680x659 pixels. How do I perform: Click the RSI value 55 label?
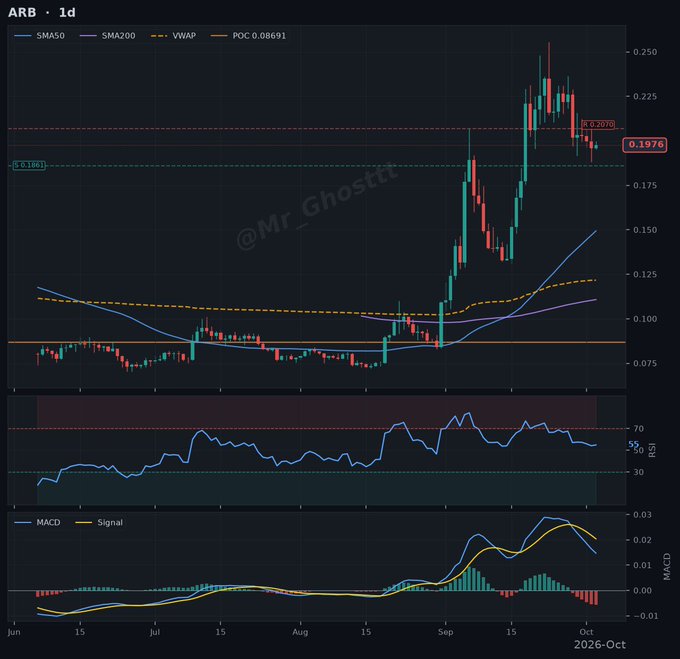point(634,444)
